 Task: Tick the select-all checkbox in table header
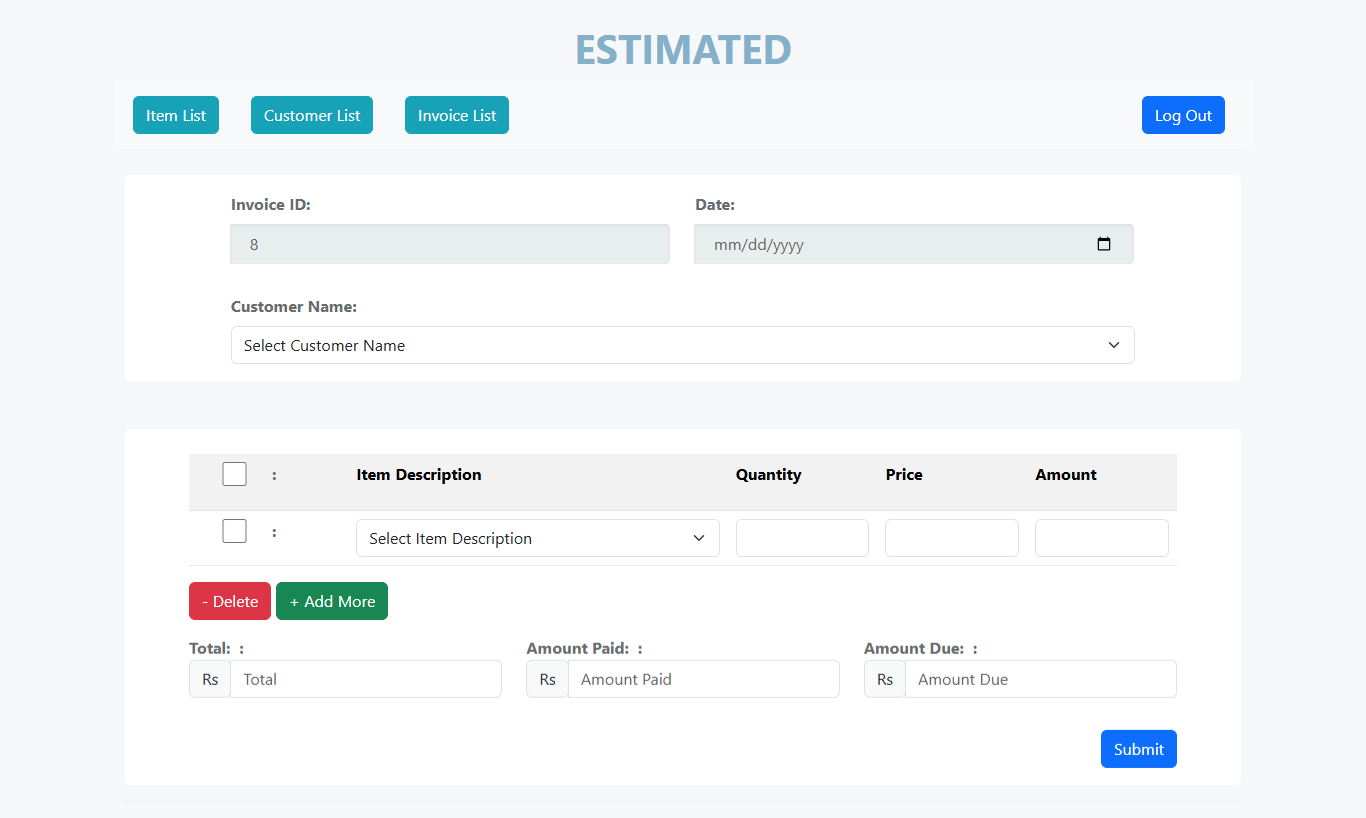(x=234, y=474)
